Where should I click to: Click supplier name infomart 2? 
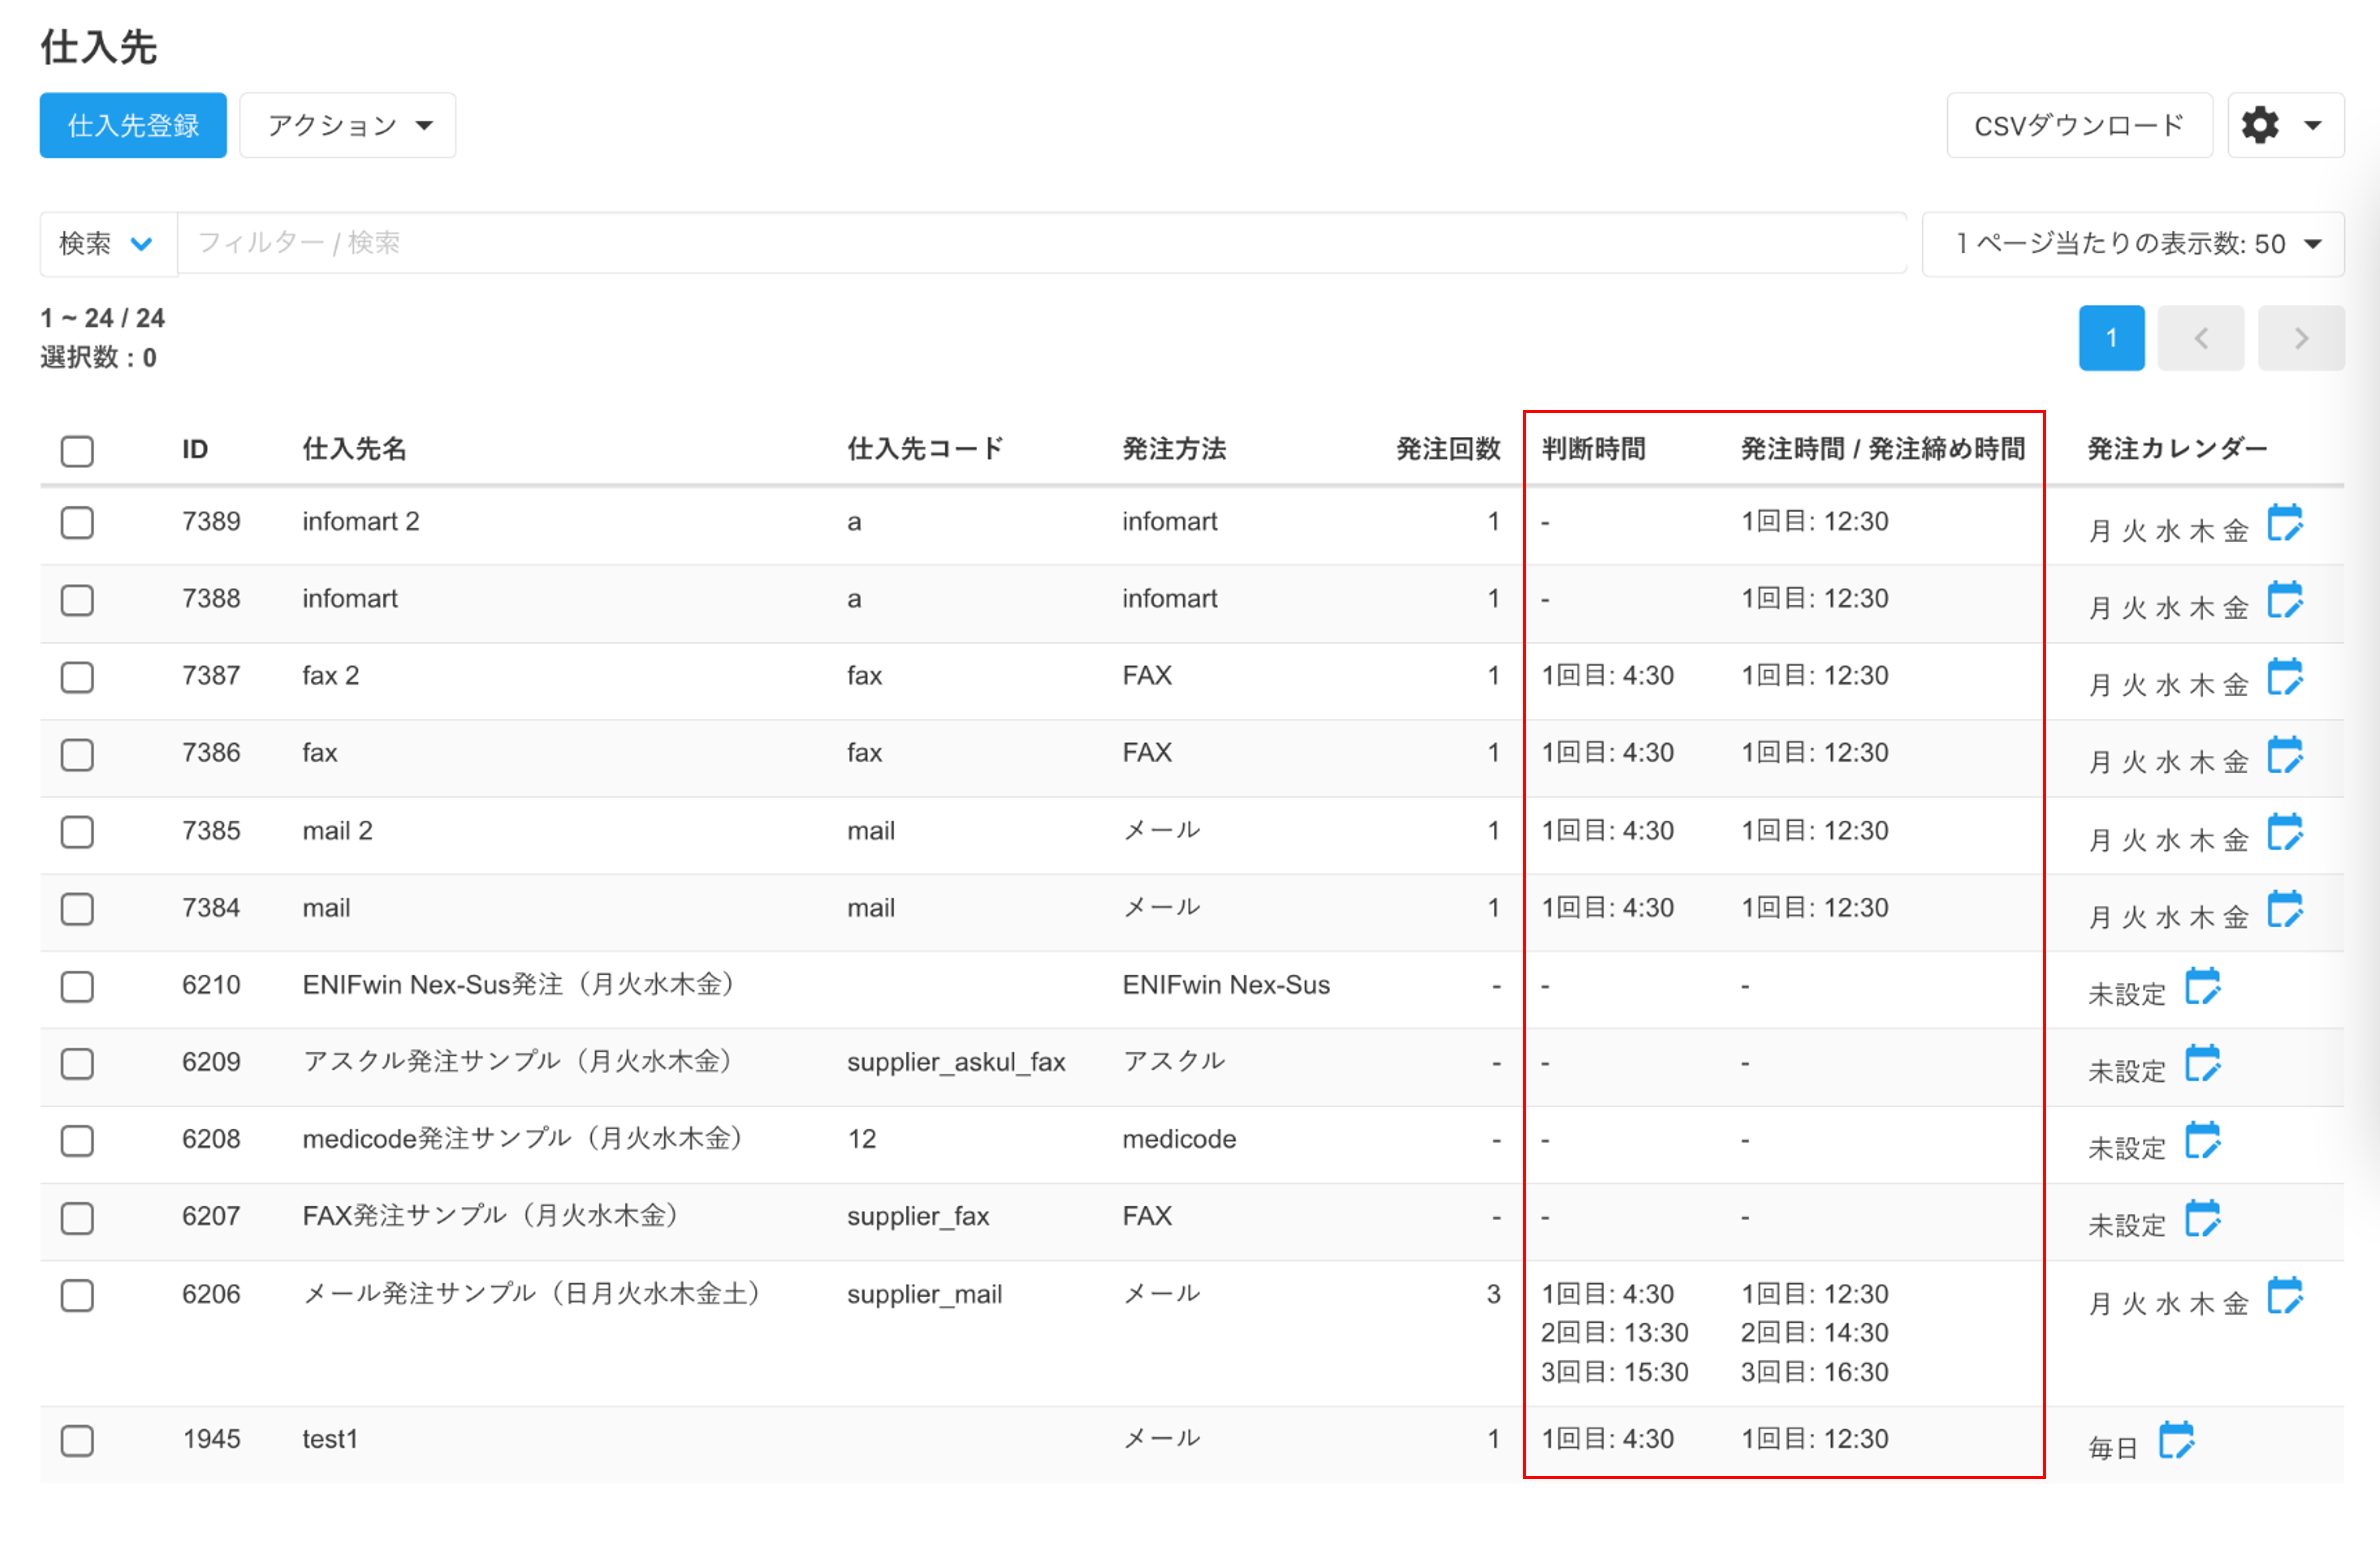(360, 521)
